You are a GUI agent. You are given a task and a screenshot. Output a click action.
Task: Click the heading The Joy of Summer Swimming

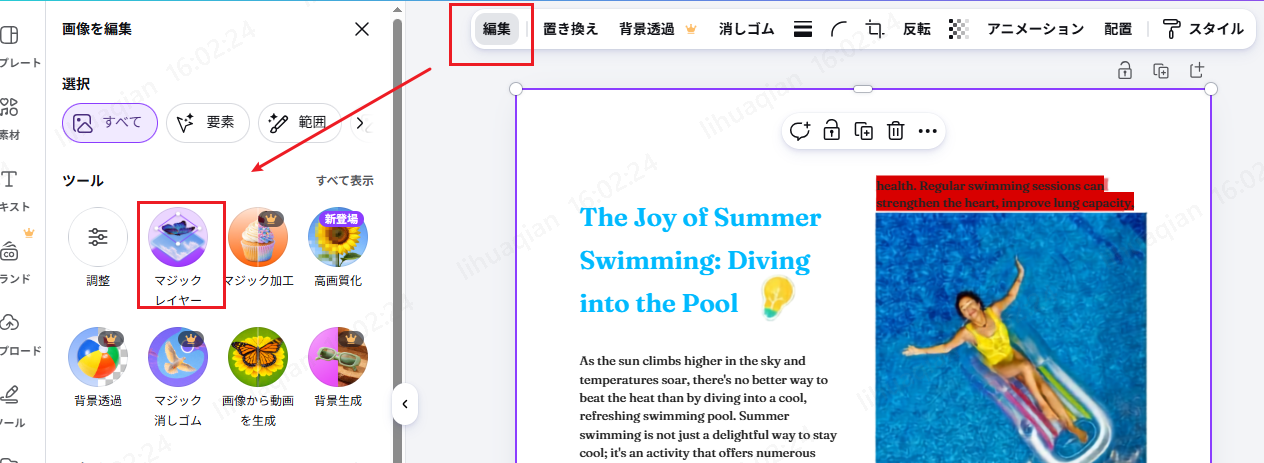pyautogui.click(x=700, y=260)
